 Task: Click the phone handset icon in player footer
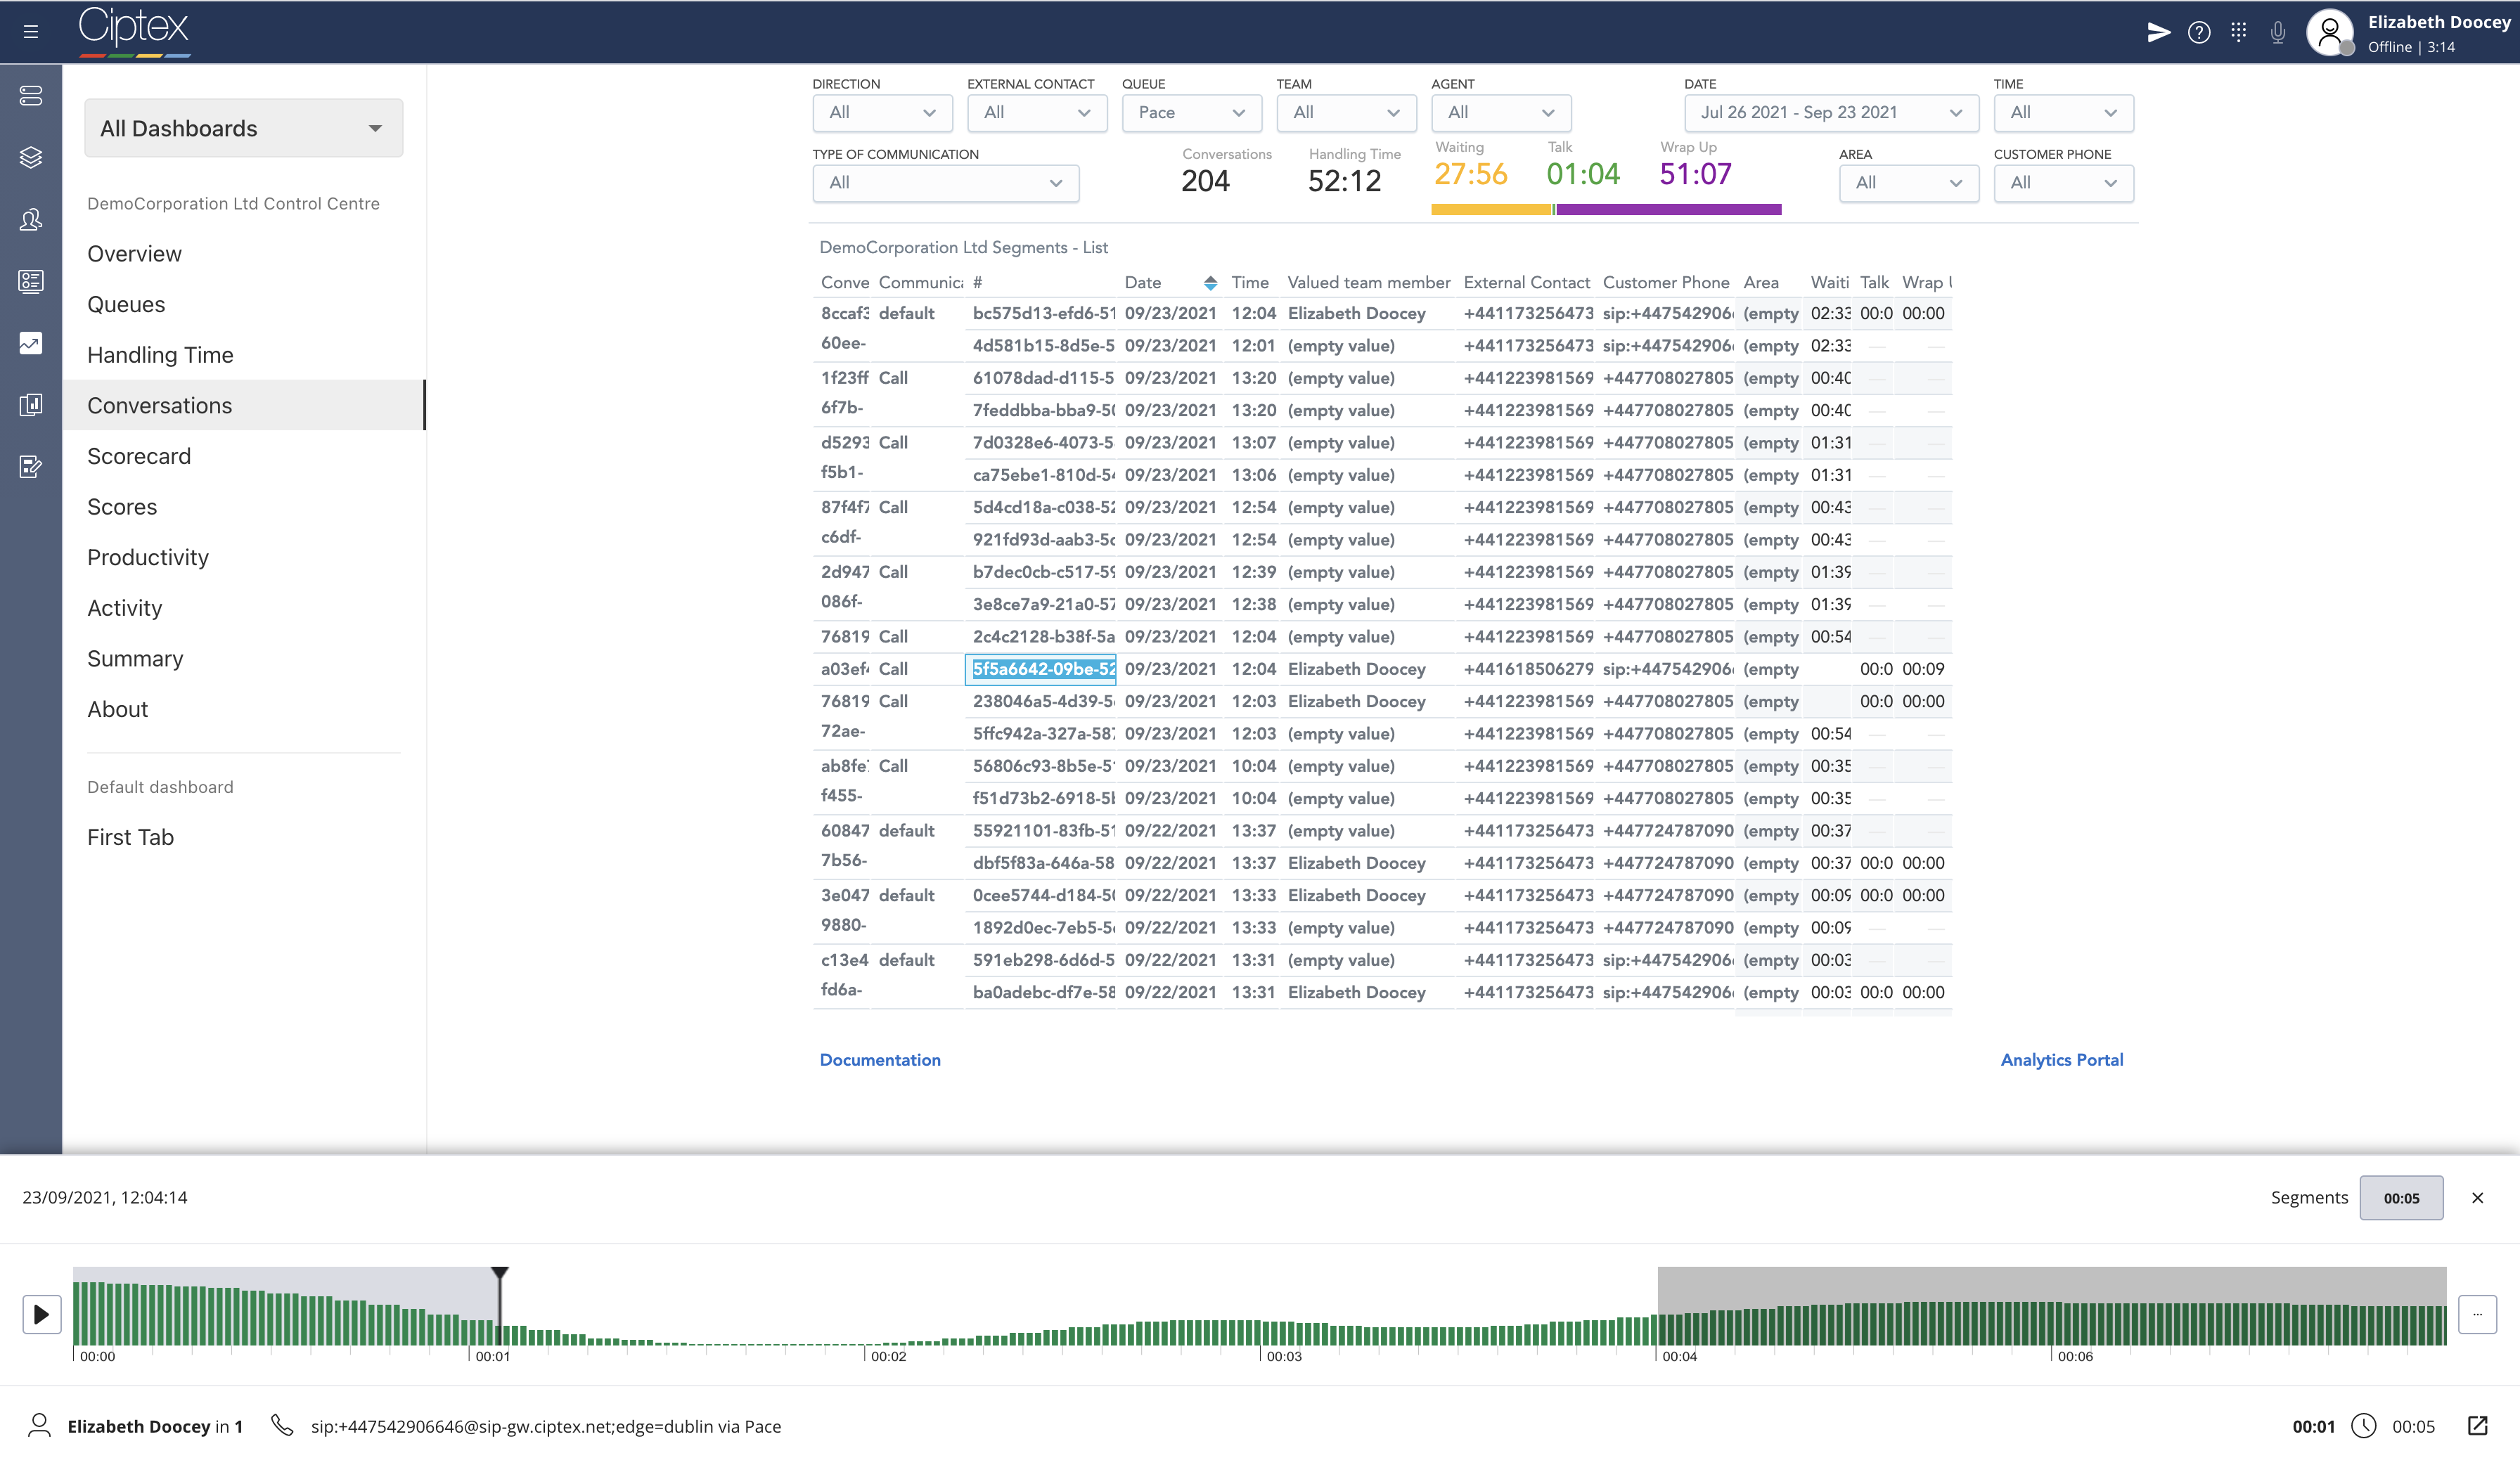[282, 1426]
